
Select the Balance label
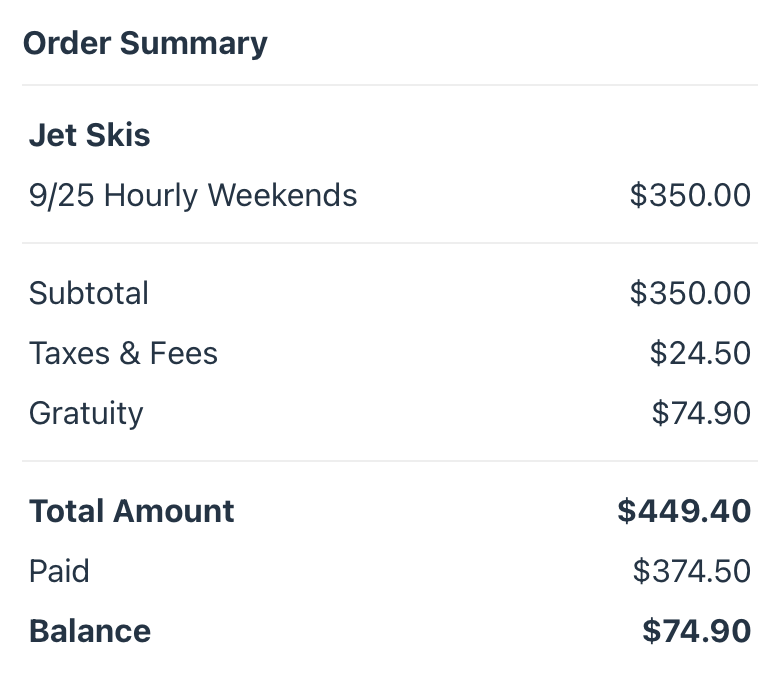(x=90, y=631)
